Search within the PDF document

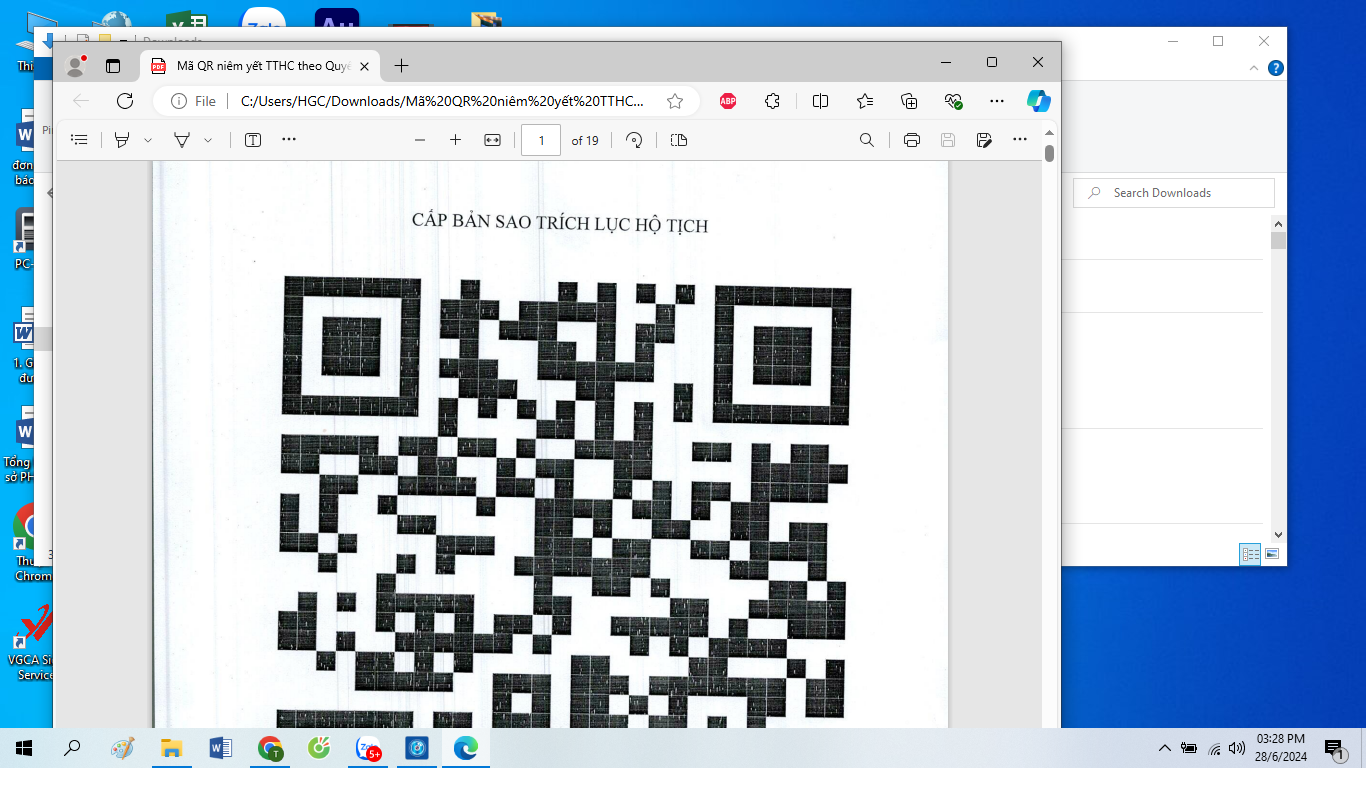click(867, 140)
